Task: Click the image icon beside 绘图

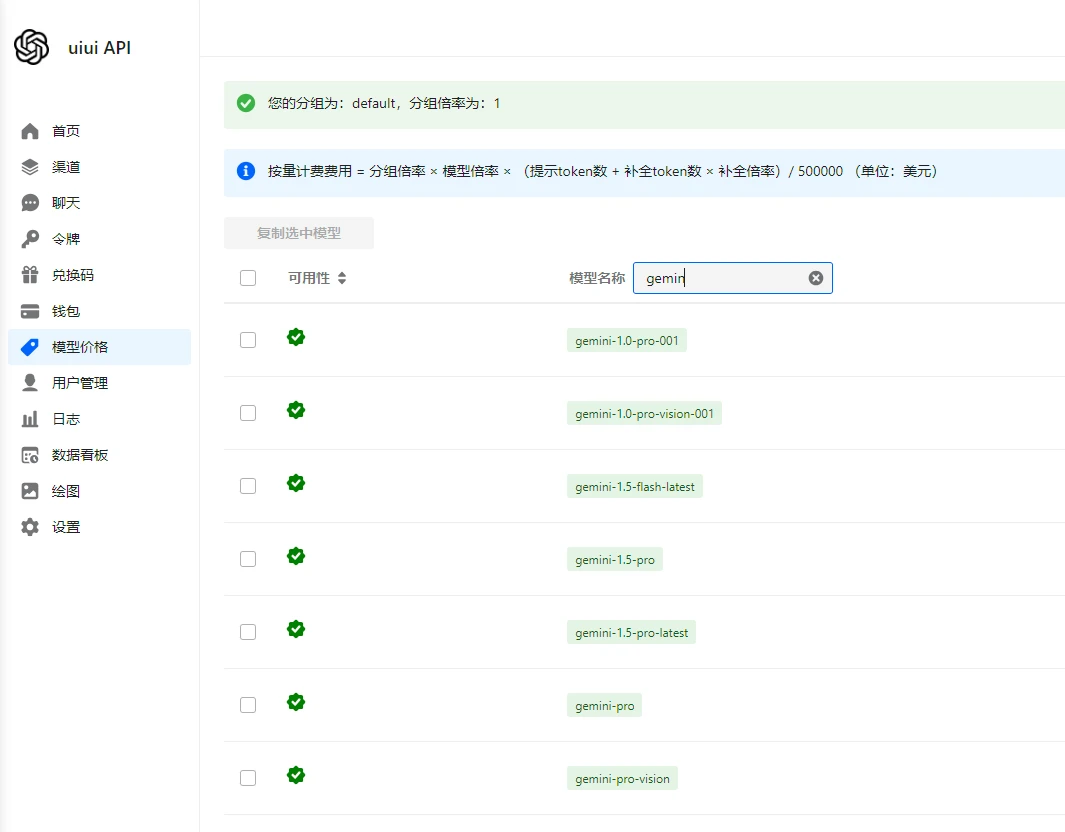Action: 30,491
